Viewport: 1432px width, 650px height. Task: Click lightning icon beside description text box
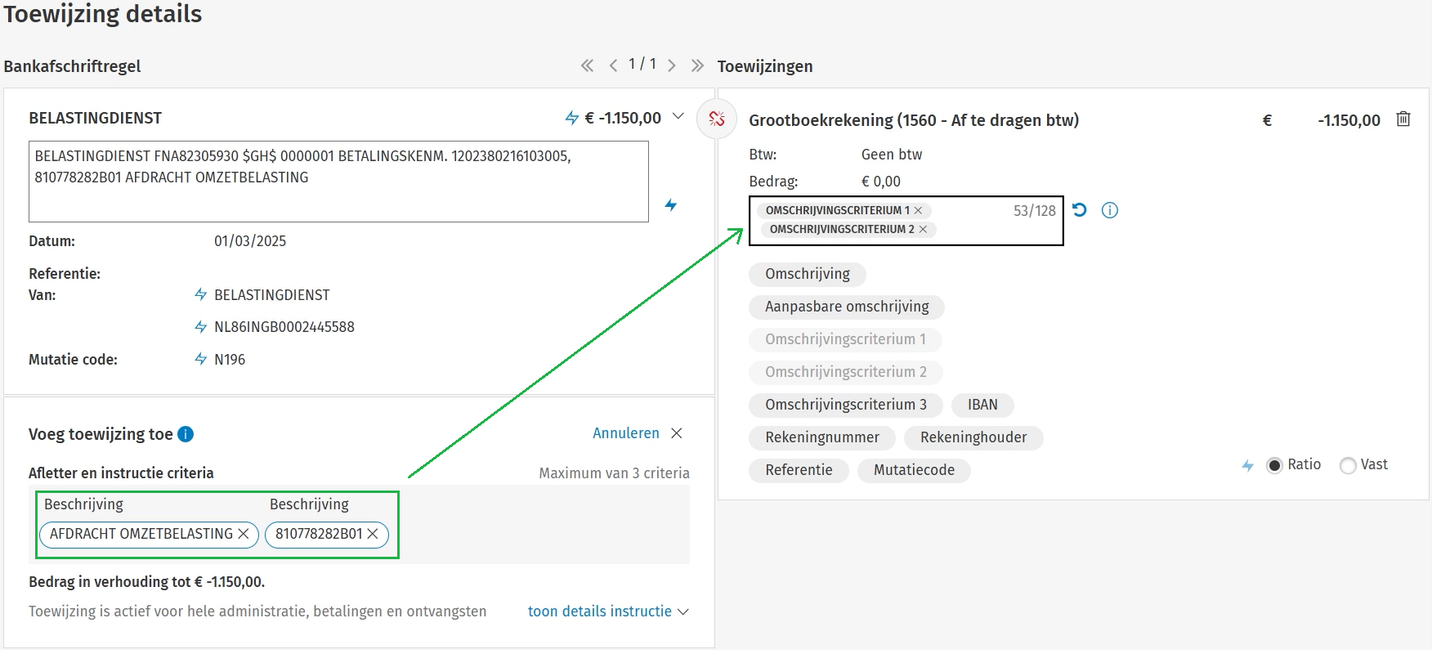click(671, 205)
